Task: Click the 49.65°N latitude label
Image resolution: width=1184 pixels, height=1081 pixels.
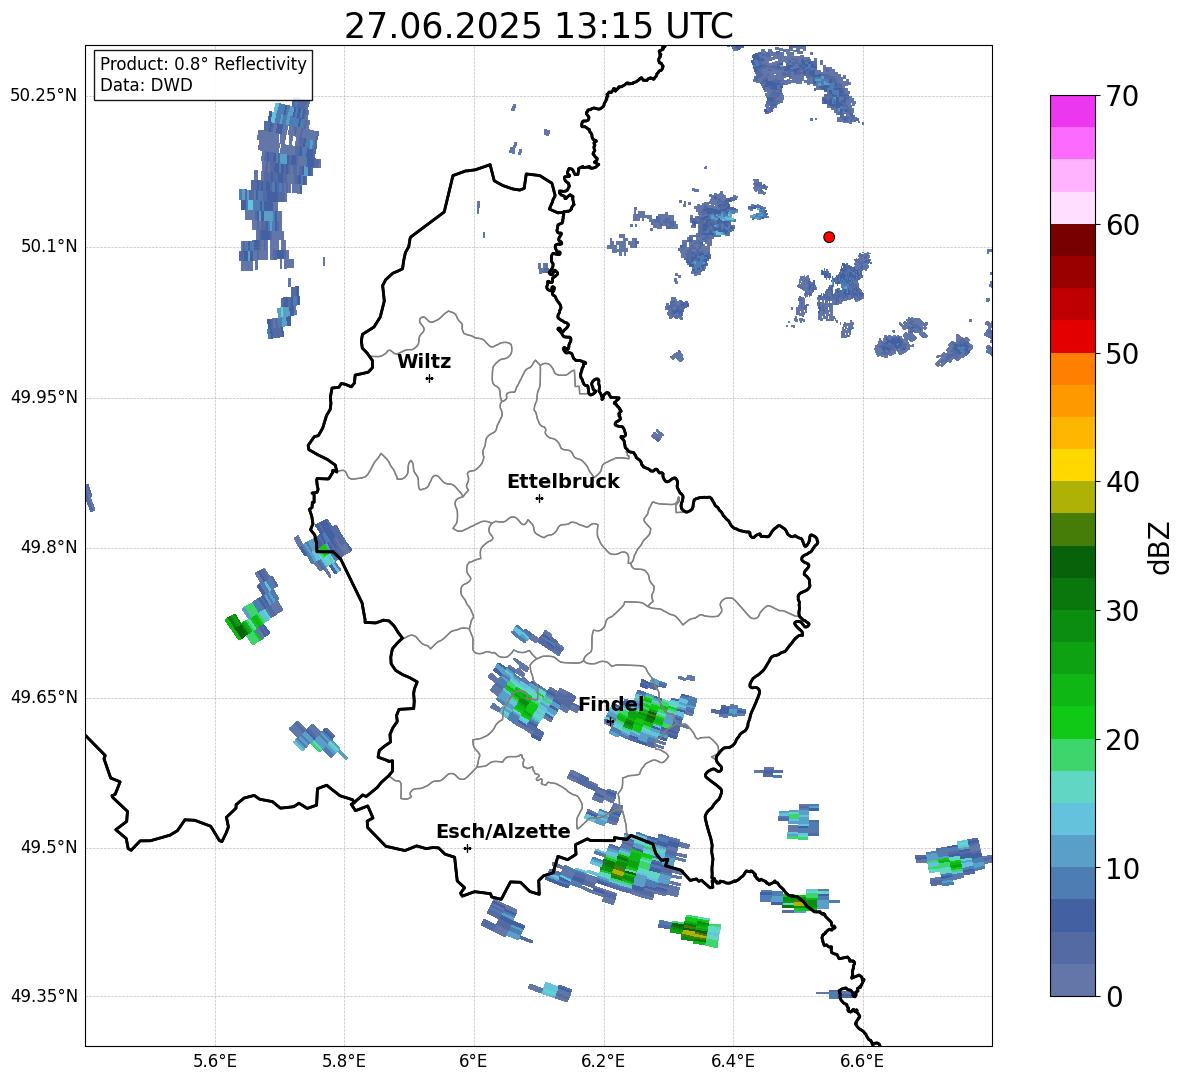Action: pyautogui.click(x=44, y=696)
